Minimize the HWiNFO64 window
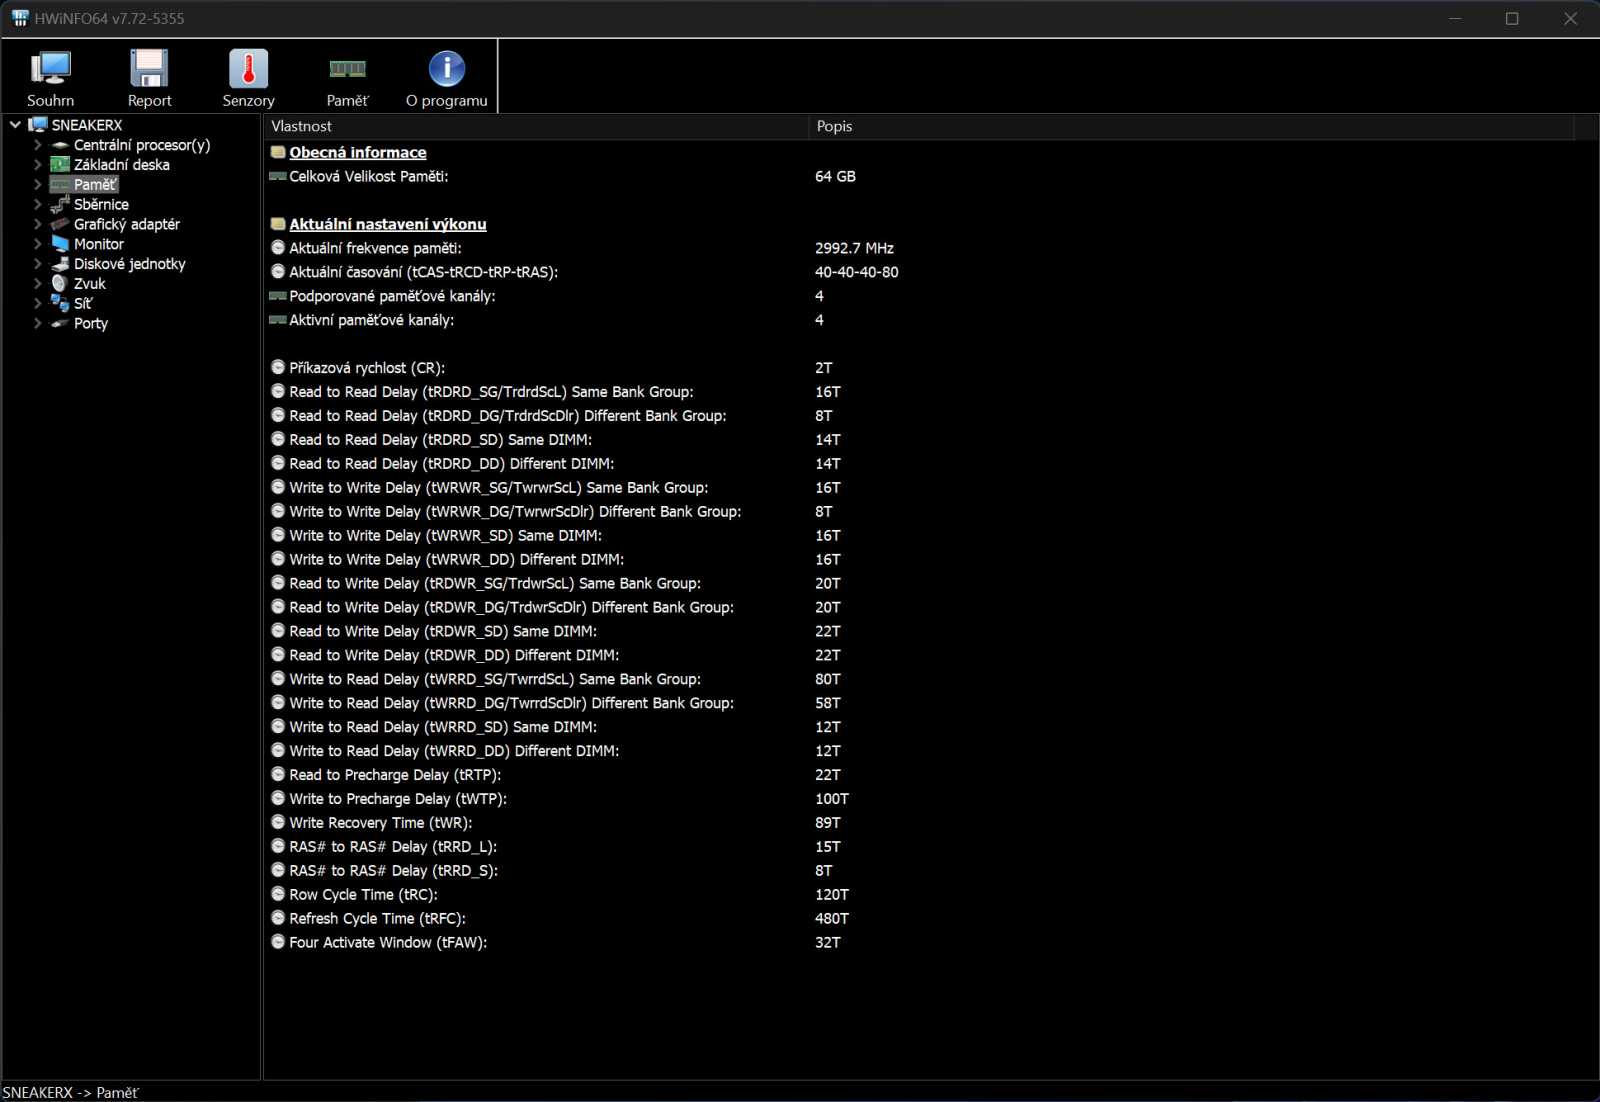Viewport: 1600px width, 1102px height. [1455, 18]
